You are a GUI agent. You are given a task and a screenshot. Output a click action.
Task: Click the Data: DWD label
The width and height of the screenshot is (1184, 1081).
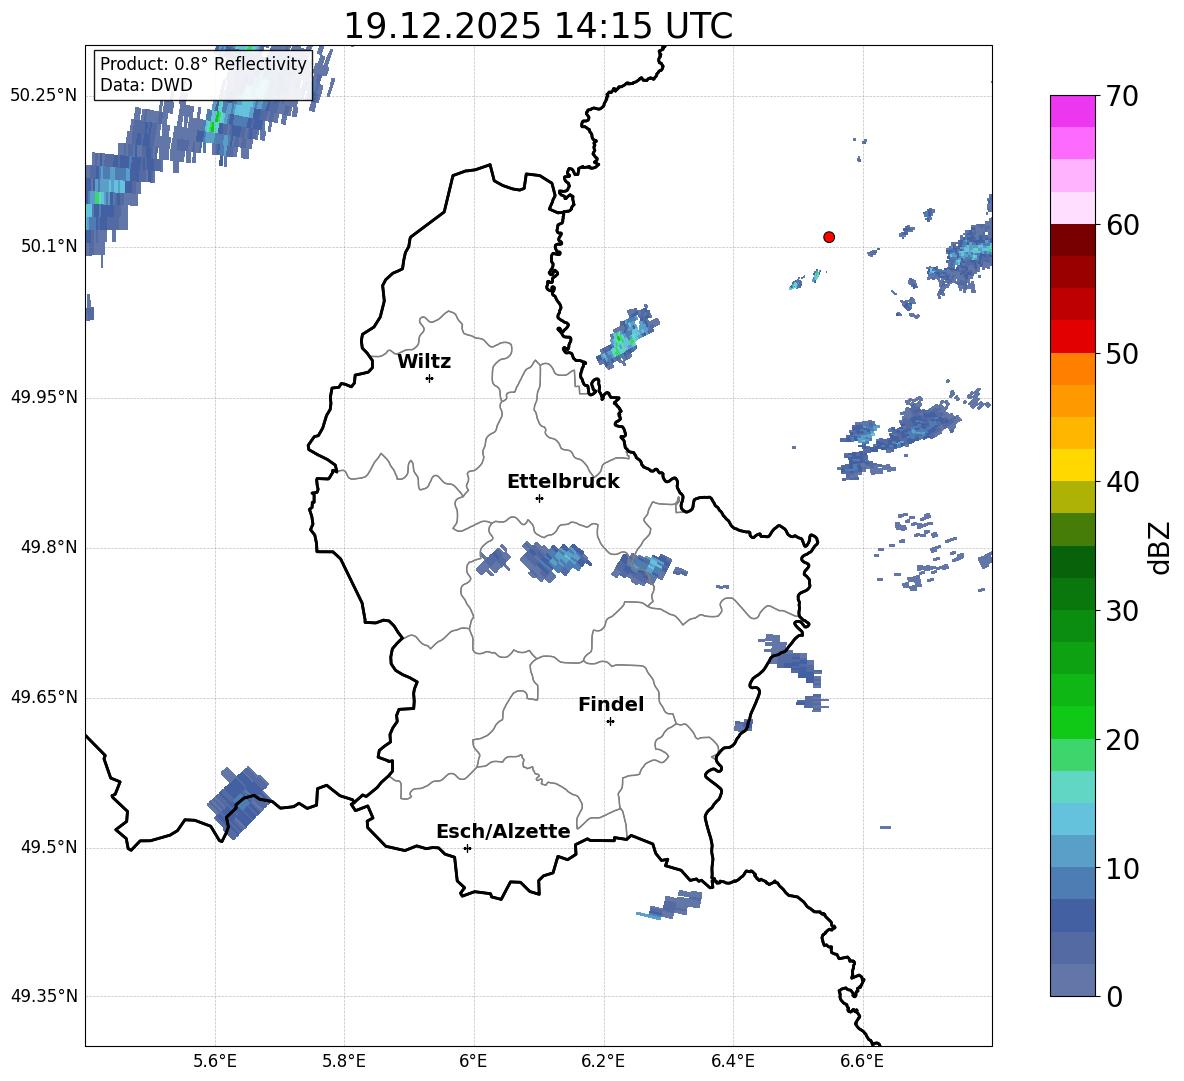pos(146,85)
